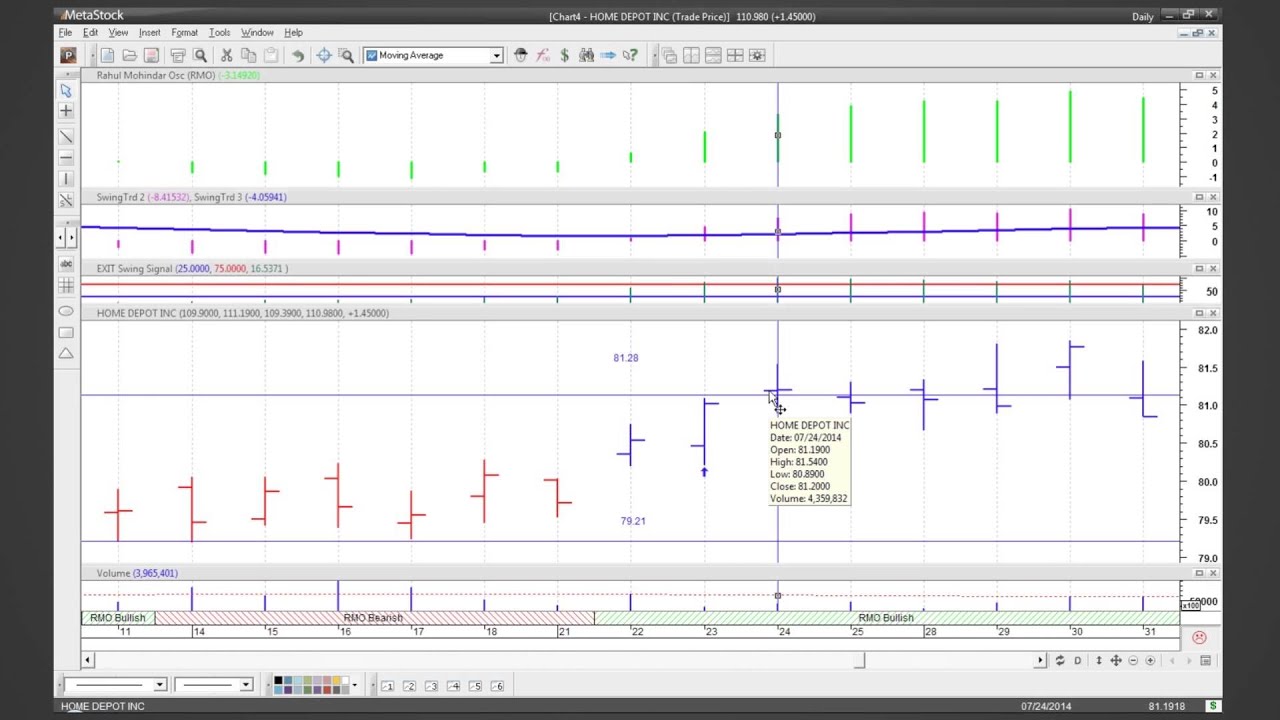Click the green dollar sign toolbar icon
1280x720 pixels.
(x=564, y=55)
